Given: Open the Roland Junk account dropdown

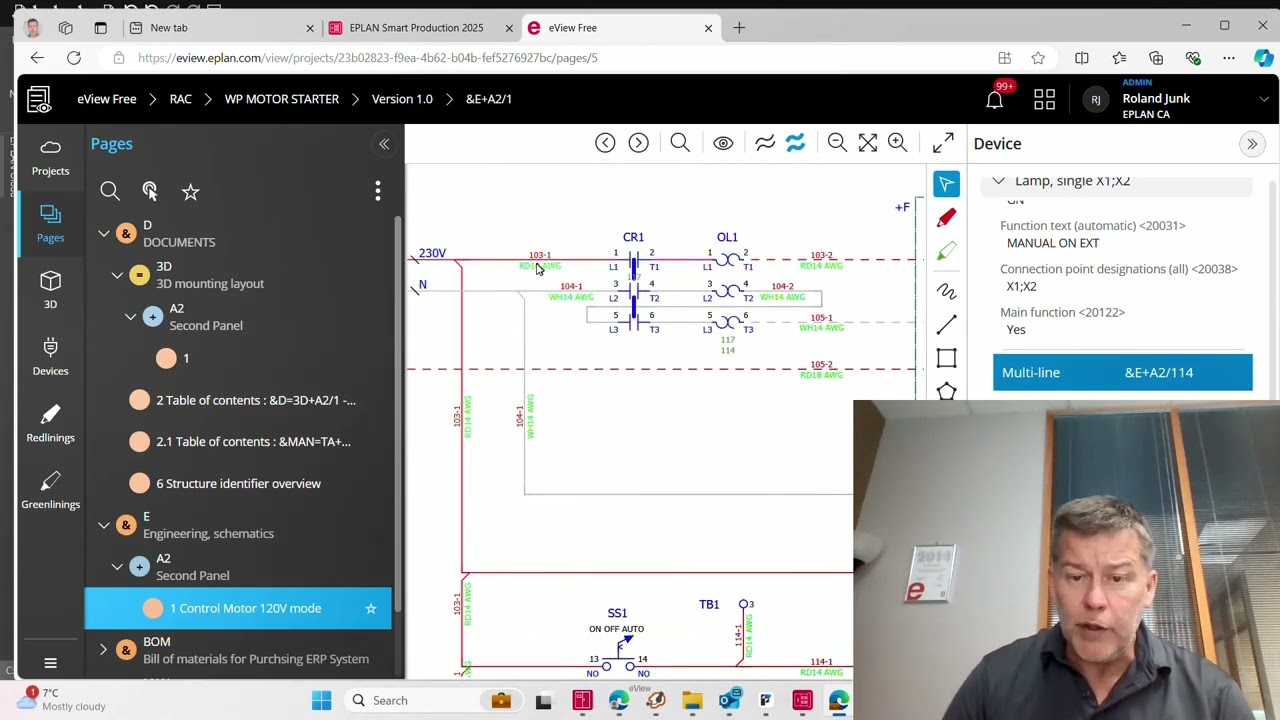Looking at the screenshot, I should coord(1264,99).
